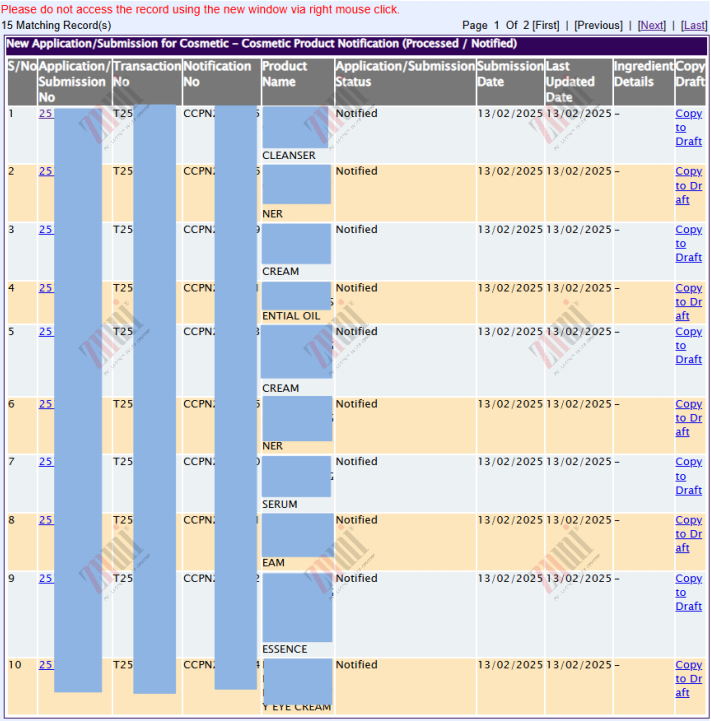Jump to the Last results page

tap(694, 25)
